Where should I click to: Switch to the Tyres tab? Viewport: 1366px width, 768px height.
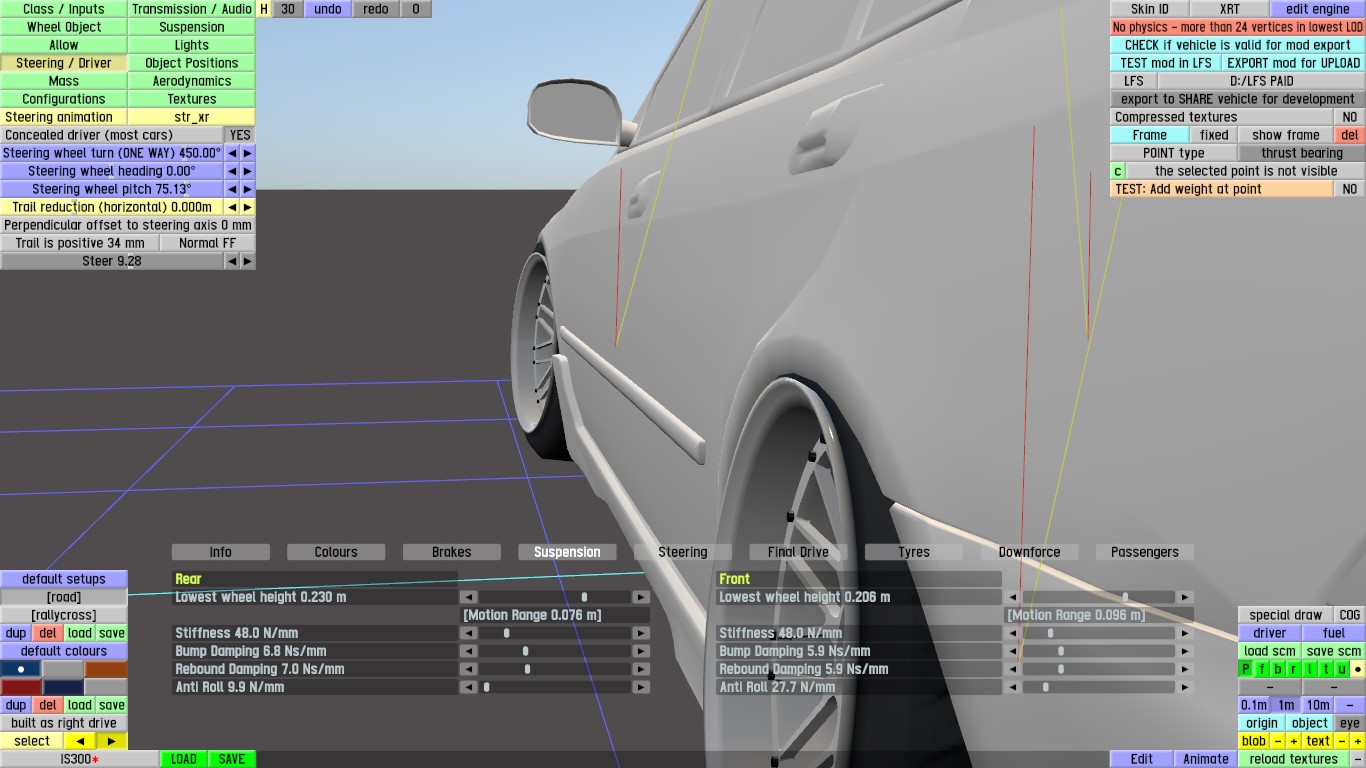pos(914,552)
